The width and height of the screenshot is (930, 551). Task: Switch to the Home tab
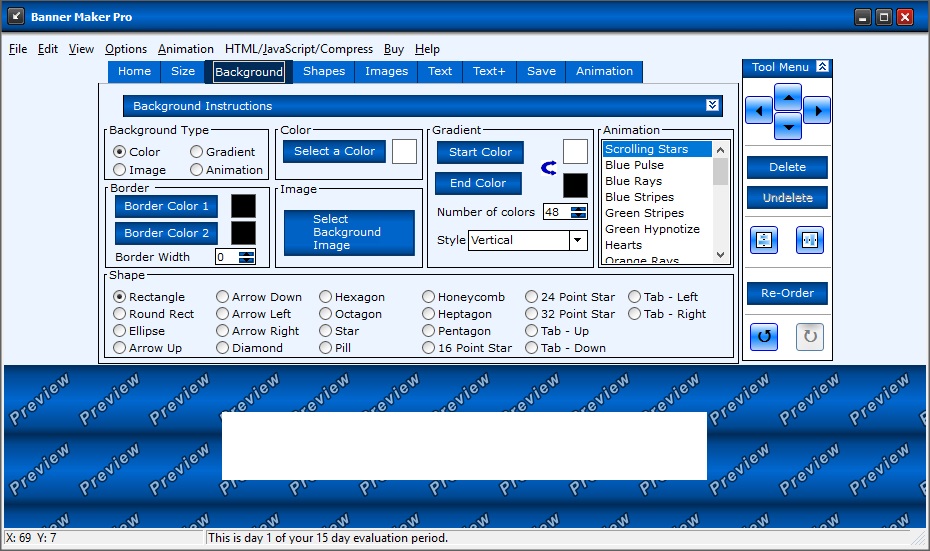click(x=135, y=71)
